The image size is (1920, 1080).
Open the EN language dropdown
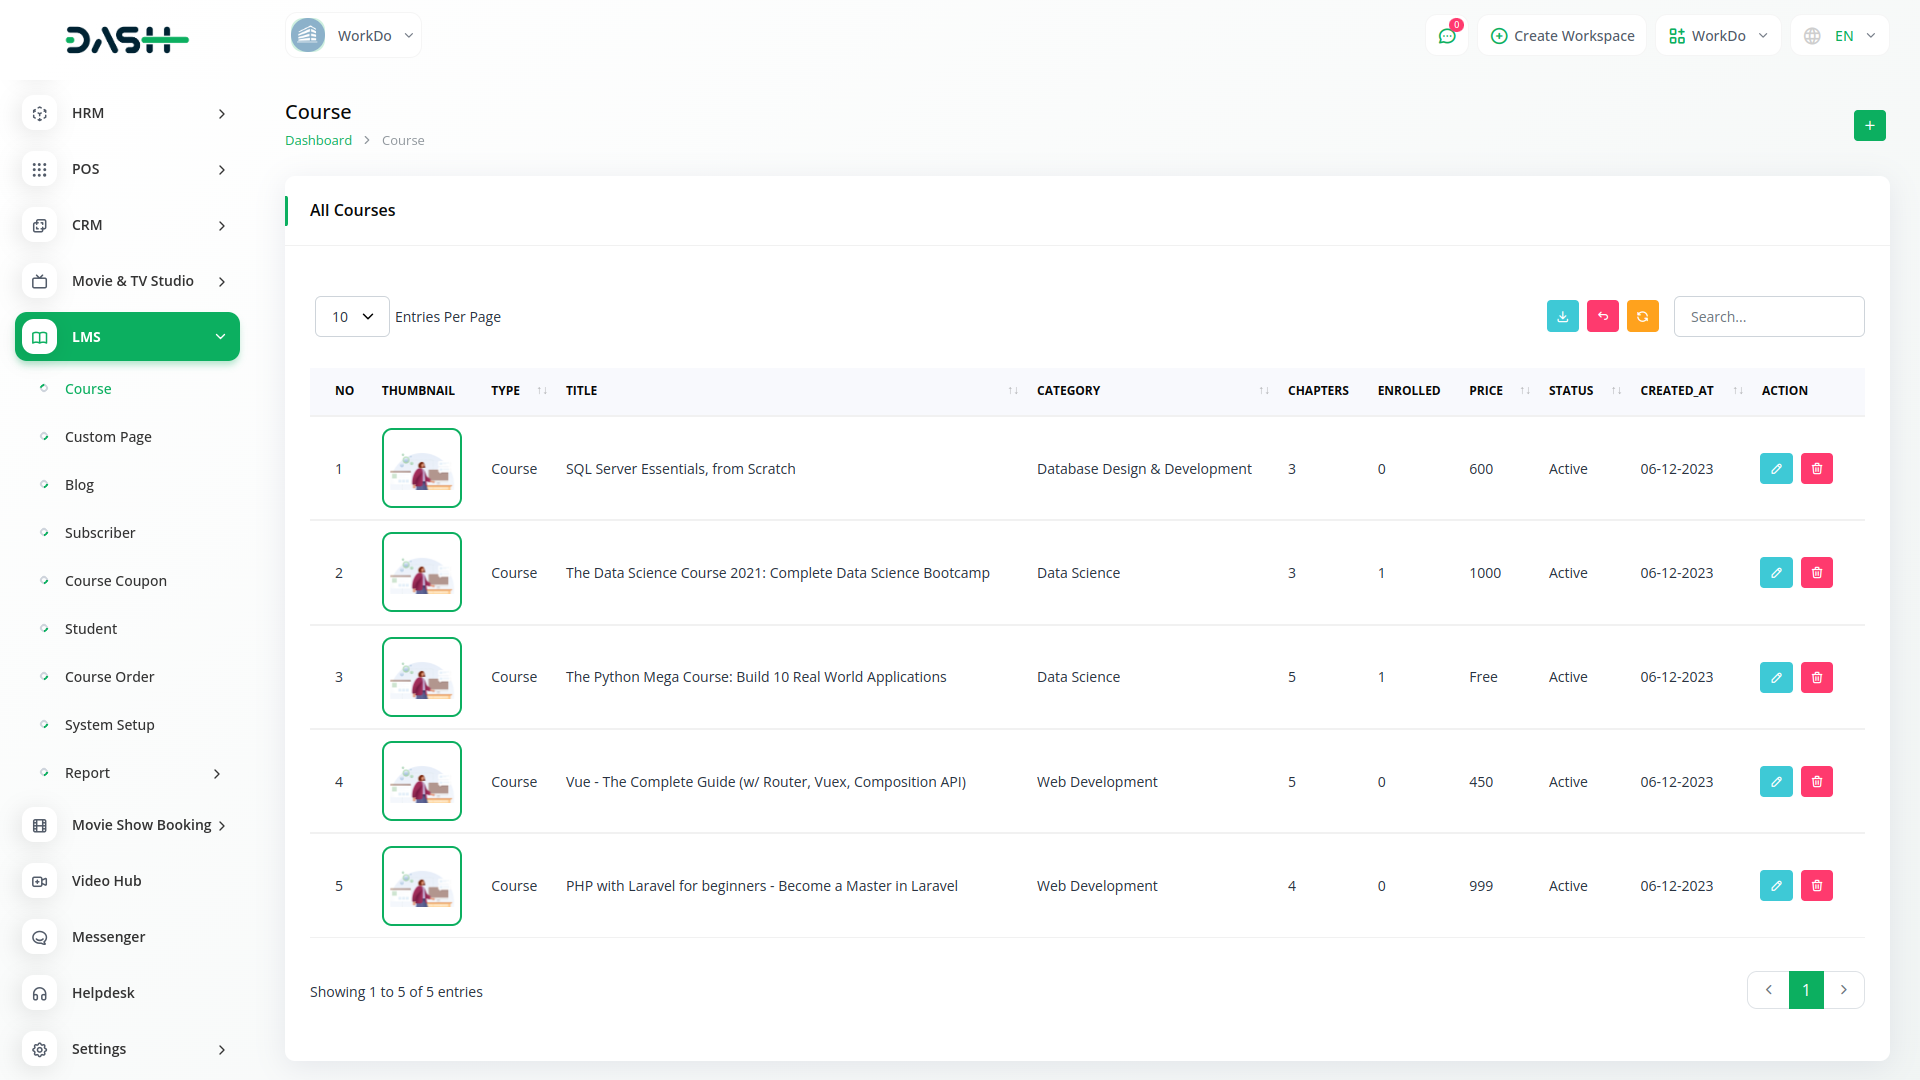(x=1841, y=36)
